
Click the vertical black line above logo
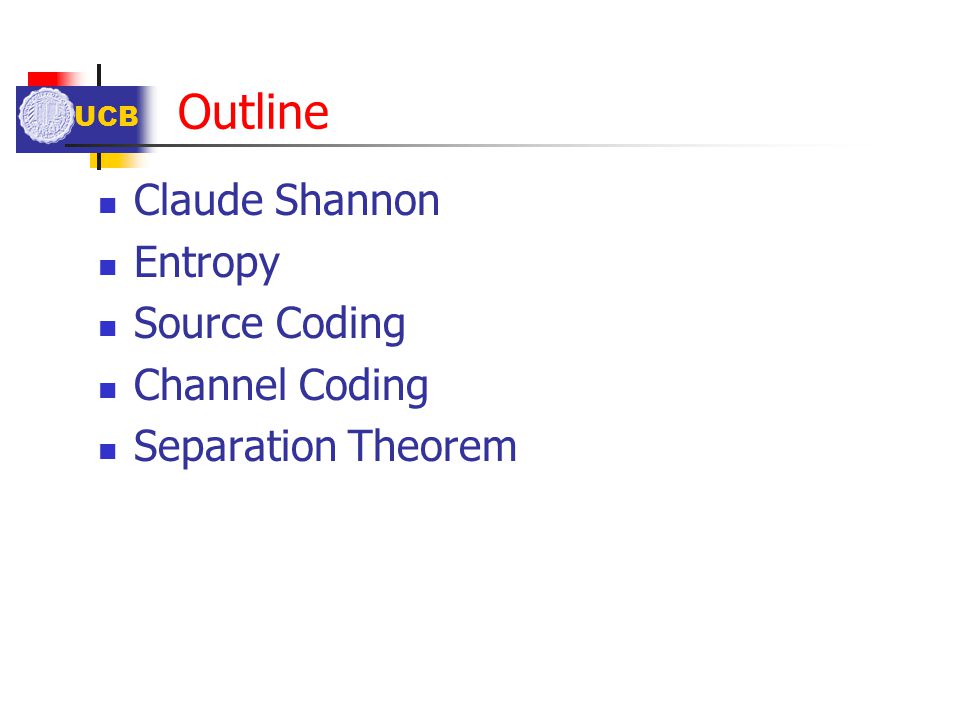pos(99,75)
